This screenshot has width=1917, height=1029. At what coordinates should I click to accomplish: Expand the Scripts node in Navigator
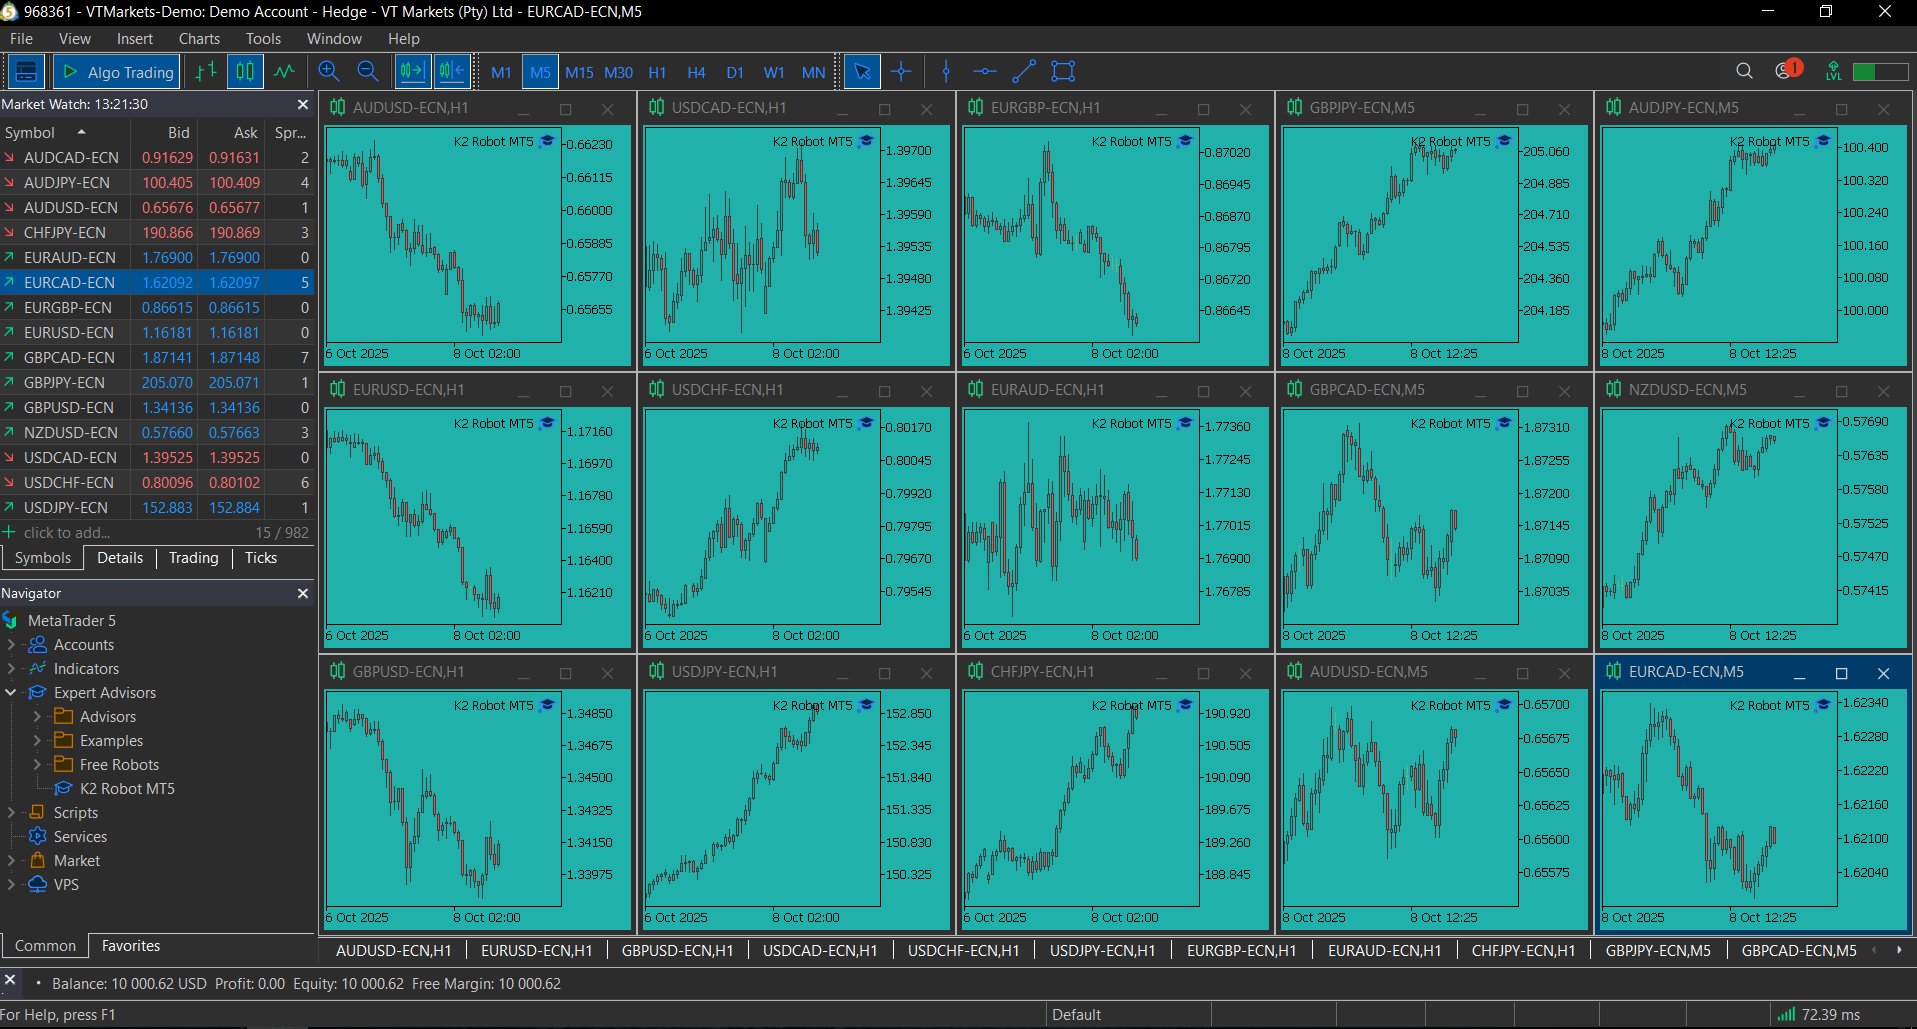(x=11, y=813)
